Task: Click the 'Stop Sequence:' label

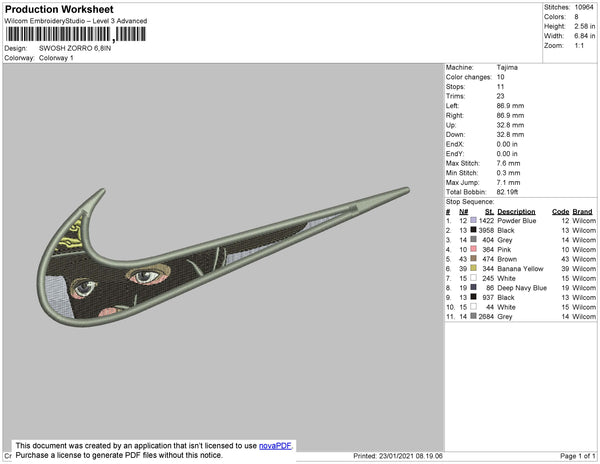Action: [470, 202]
